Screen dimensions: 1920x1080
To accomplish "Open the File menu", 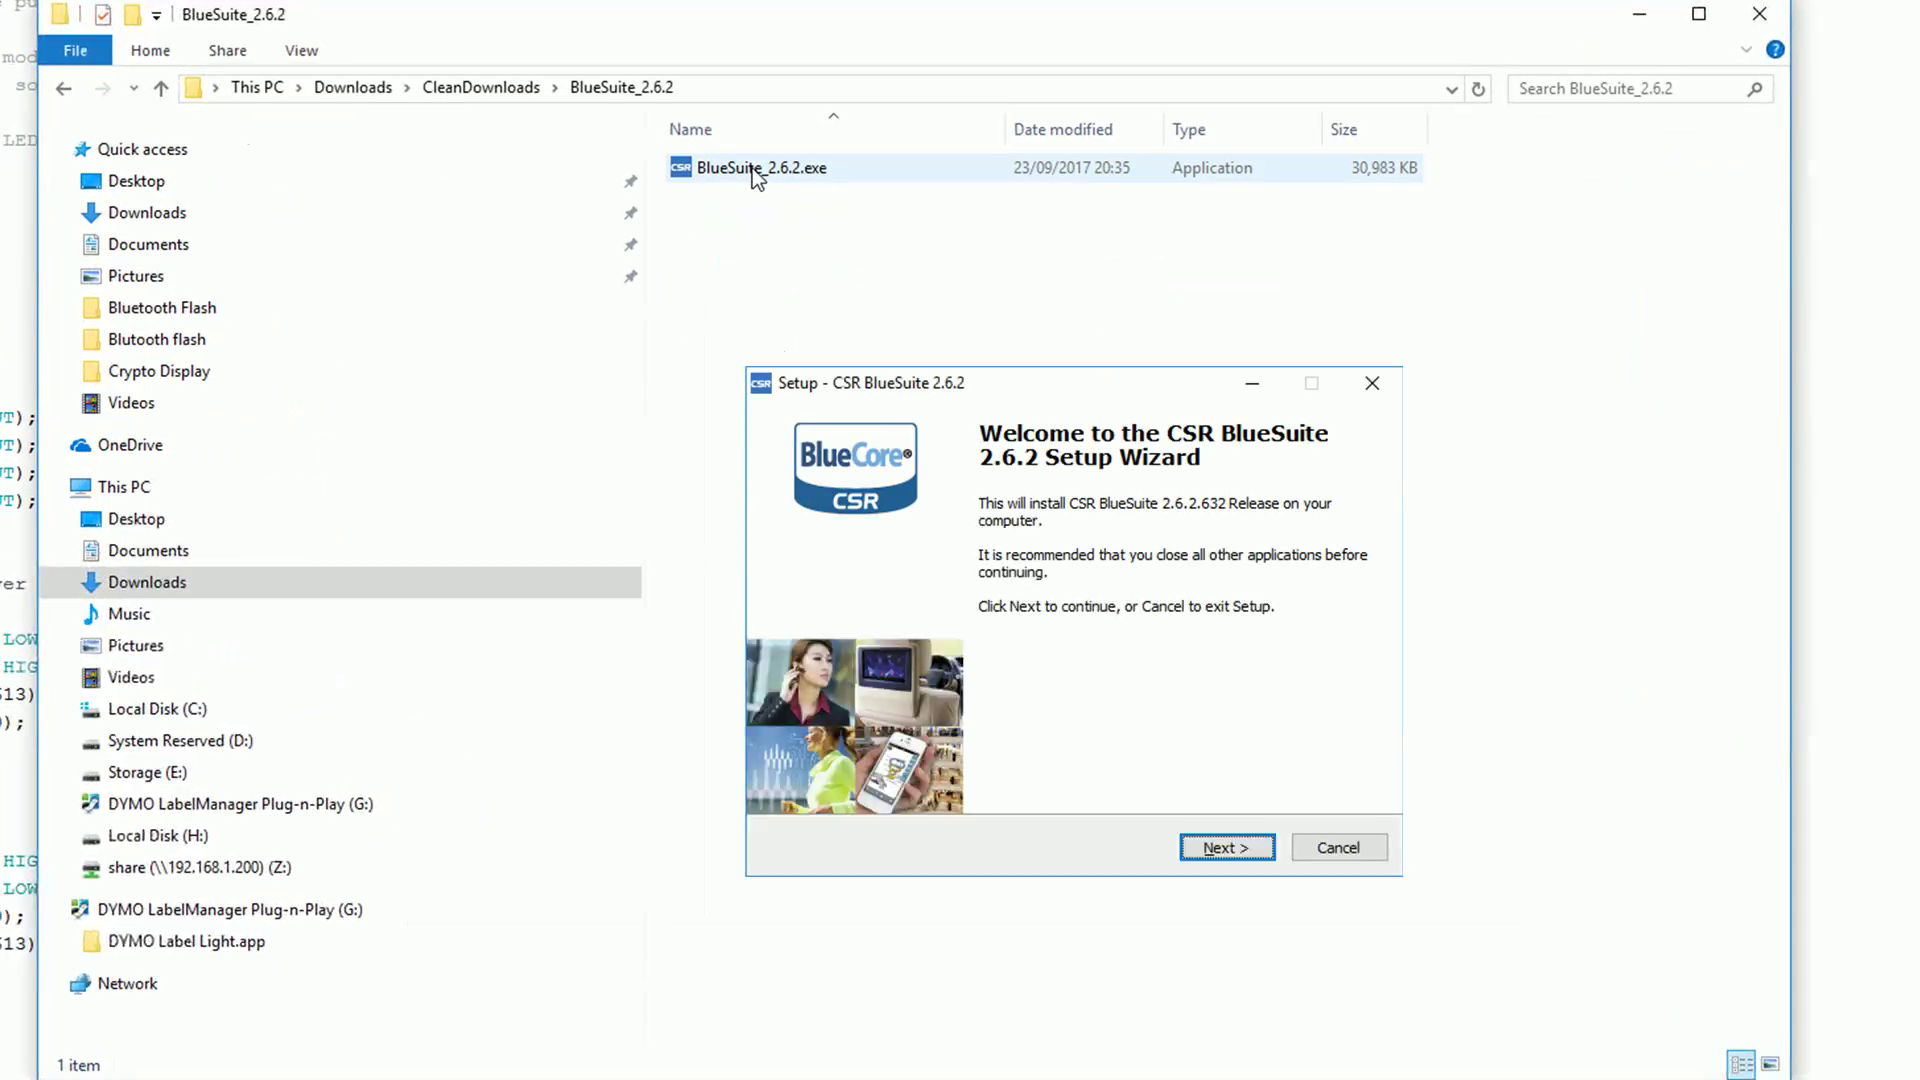I will (x=75, y=50).
